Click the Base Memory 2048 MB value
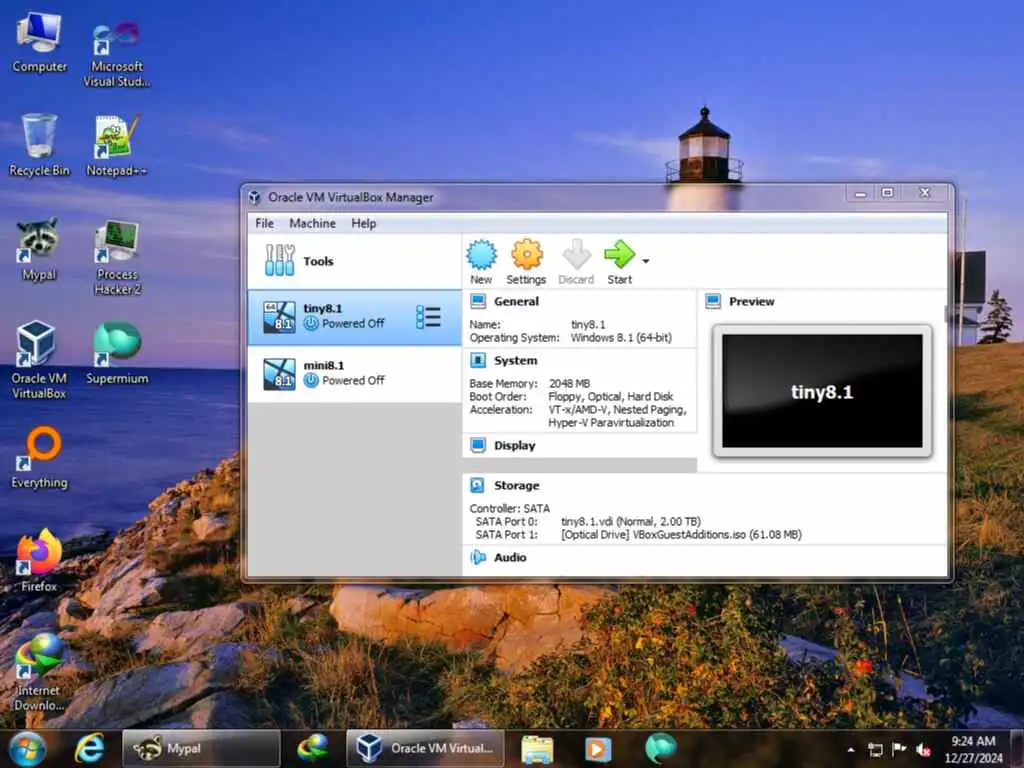1024x768 pixels. pyautogui.click(x=569, y=384)
